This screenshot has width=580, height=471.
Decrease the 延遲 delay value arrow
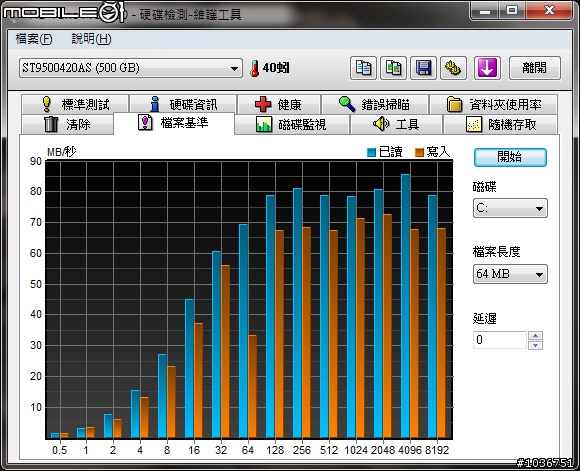[x=536, y=345]
